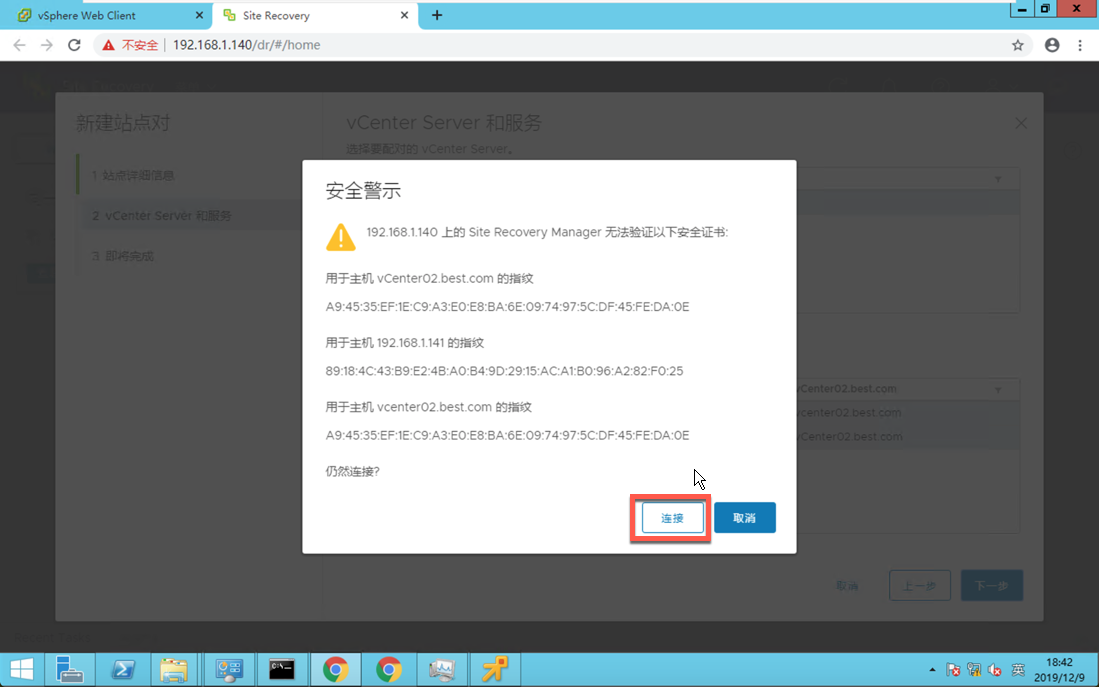Switch to the active Chrome taskbar window
Image resolution: width=1099 pixels, height=687 pixels.
pyautogui.click(x=335, y=669)
